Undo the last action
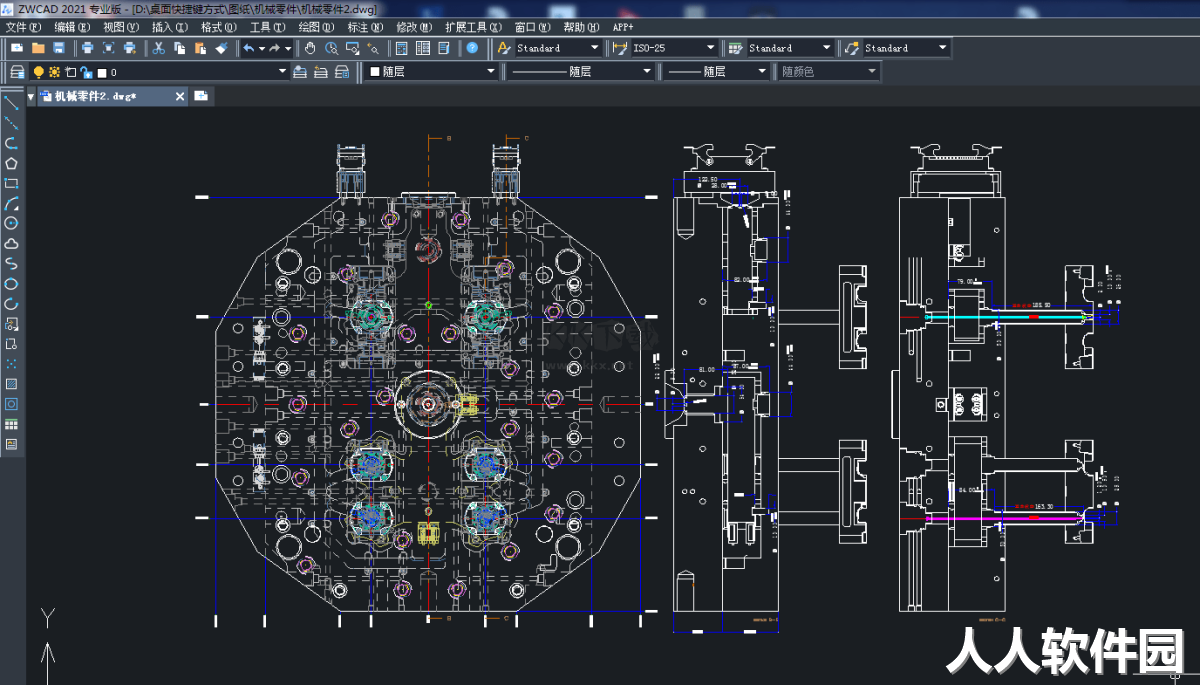1200x685 pixels. (x=248, y=48)
